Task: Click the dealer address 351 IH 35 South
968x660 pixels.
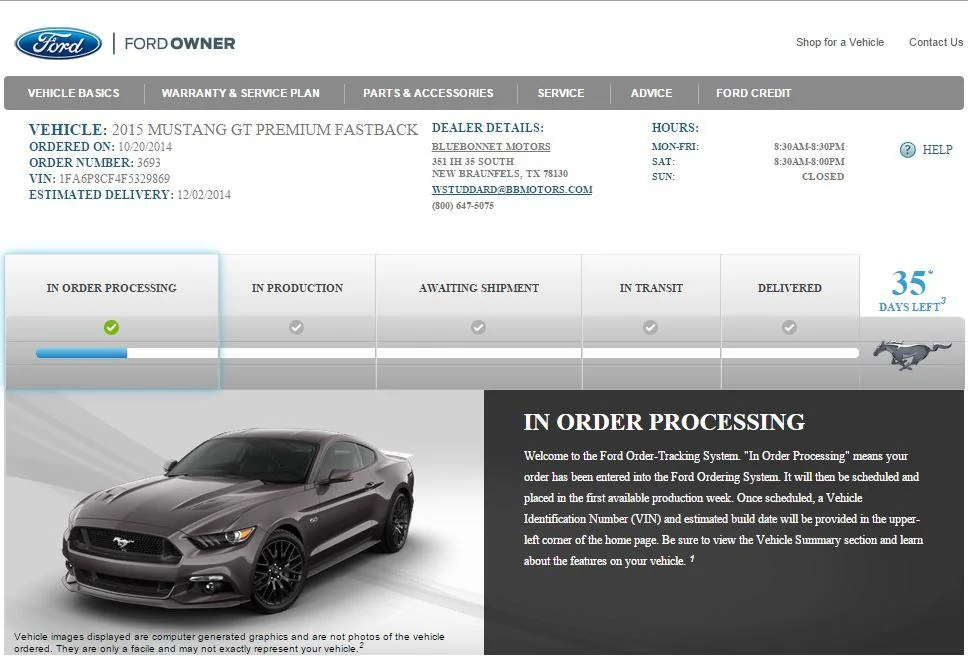Action: [x=473, y=161]
